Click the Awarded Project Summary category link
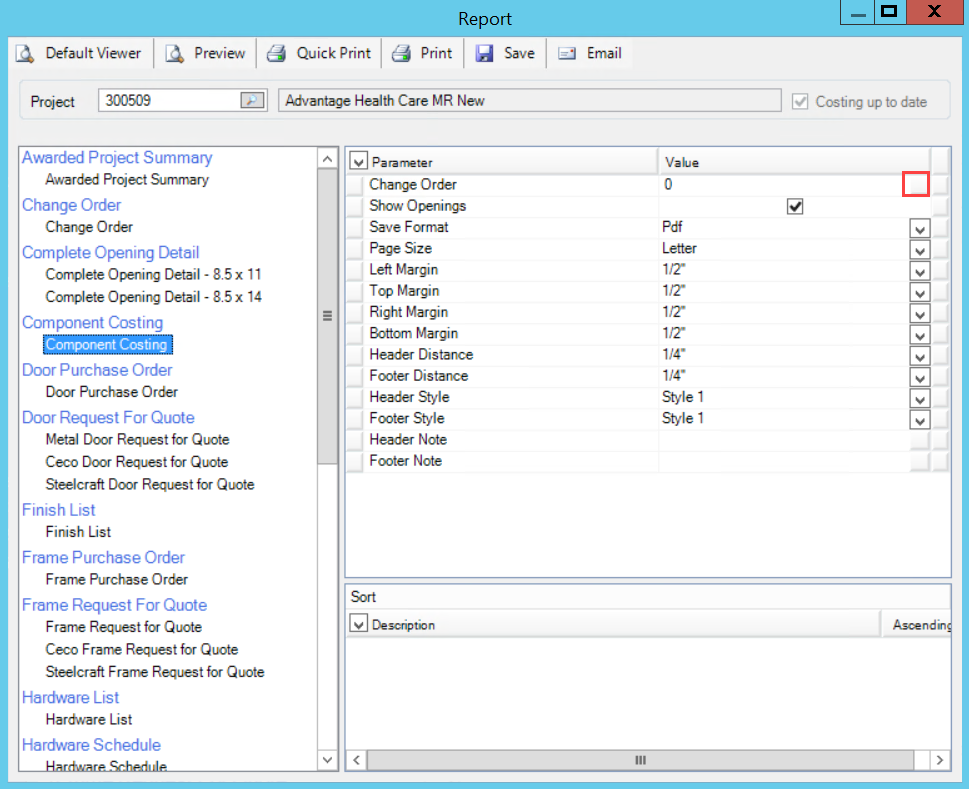969x789 pixels. pyautogui.click(x=117, y=158)
